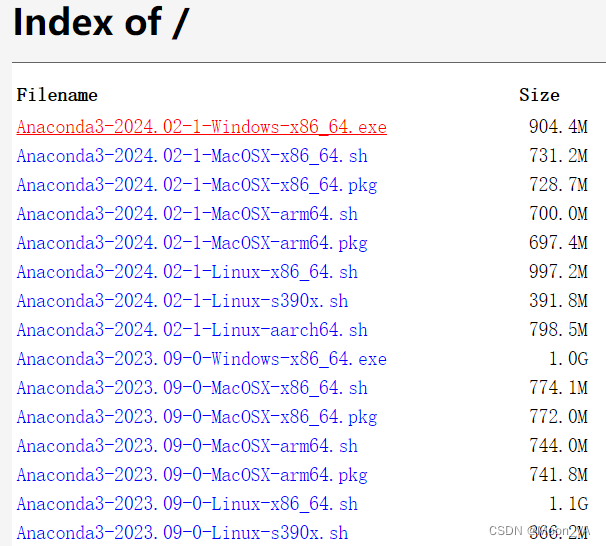606x546 pixels.
Task: Click Anaconda3-2023.09-0-MacOSX-x86_64.sh link
Action: [192, 388]
